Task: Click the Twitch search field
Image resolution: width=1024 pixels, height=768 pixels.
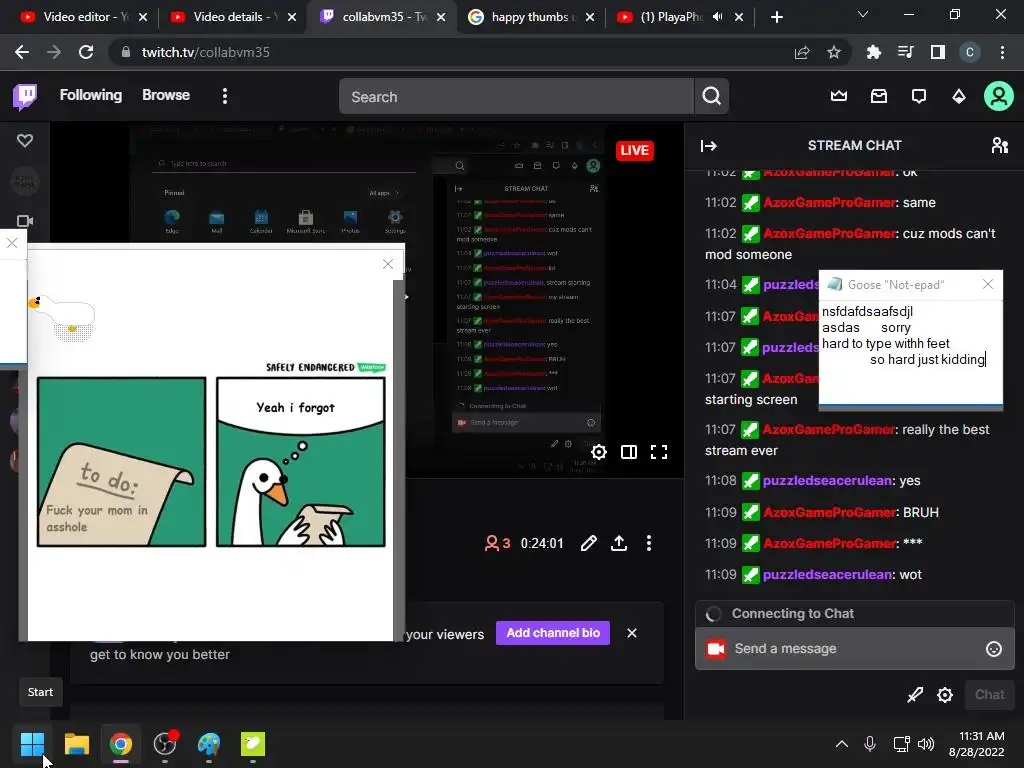Action: pyautogui.click(x=517, y=97)
